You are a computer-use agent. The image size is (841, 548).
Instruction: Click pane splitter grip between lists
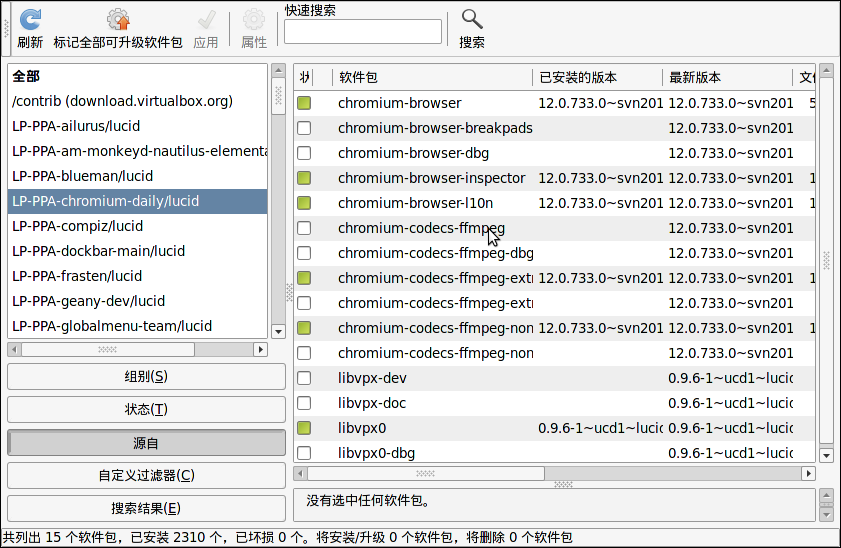pos(289,292)
